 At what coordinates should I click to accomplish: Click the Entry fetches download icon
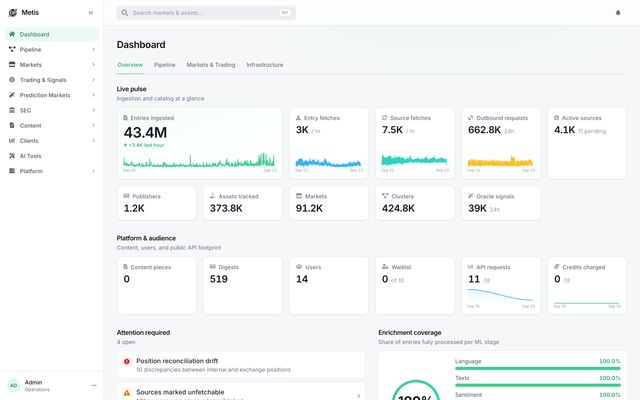298,118
